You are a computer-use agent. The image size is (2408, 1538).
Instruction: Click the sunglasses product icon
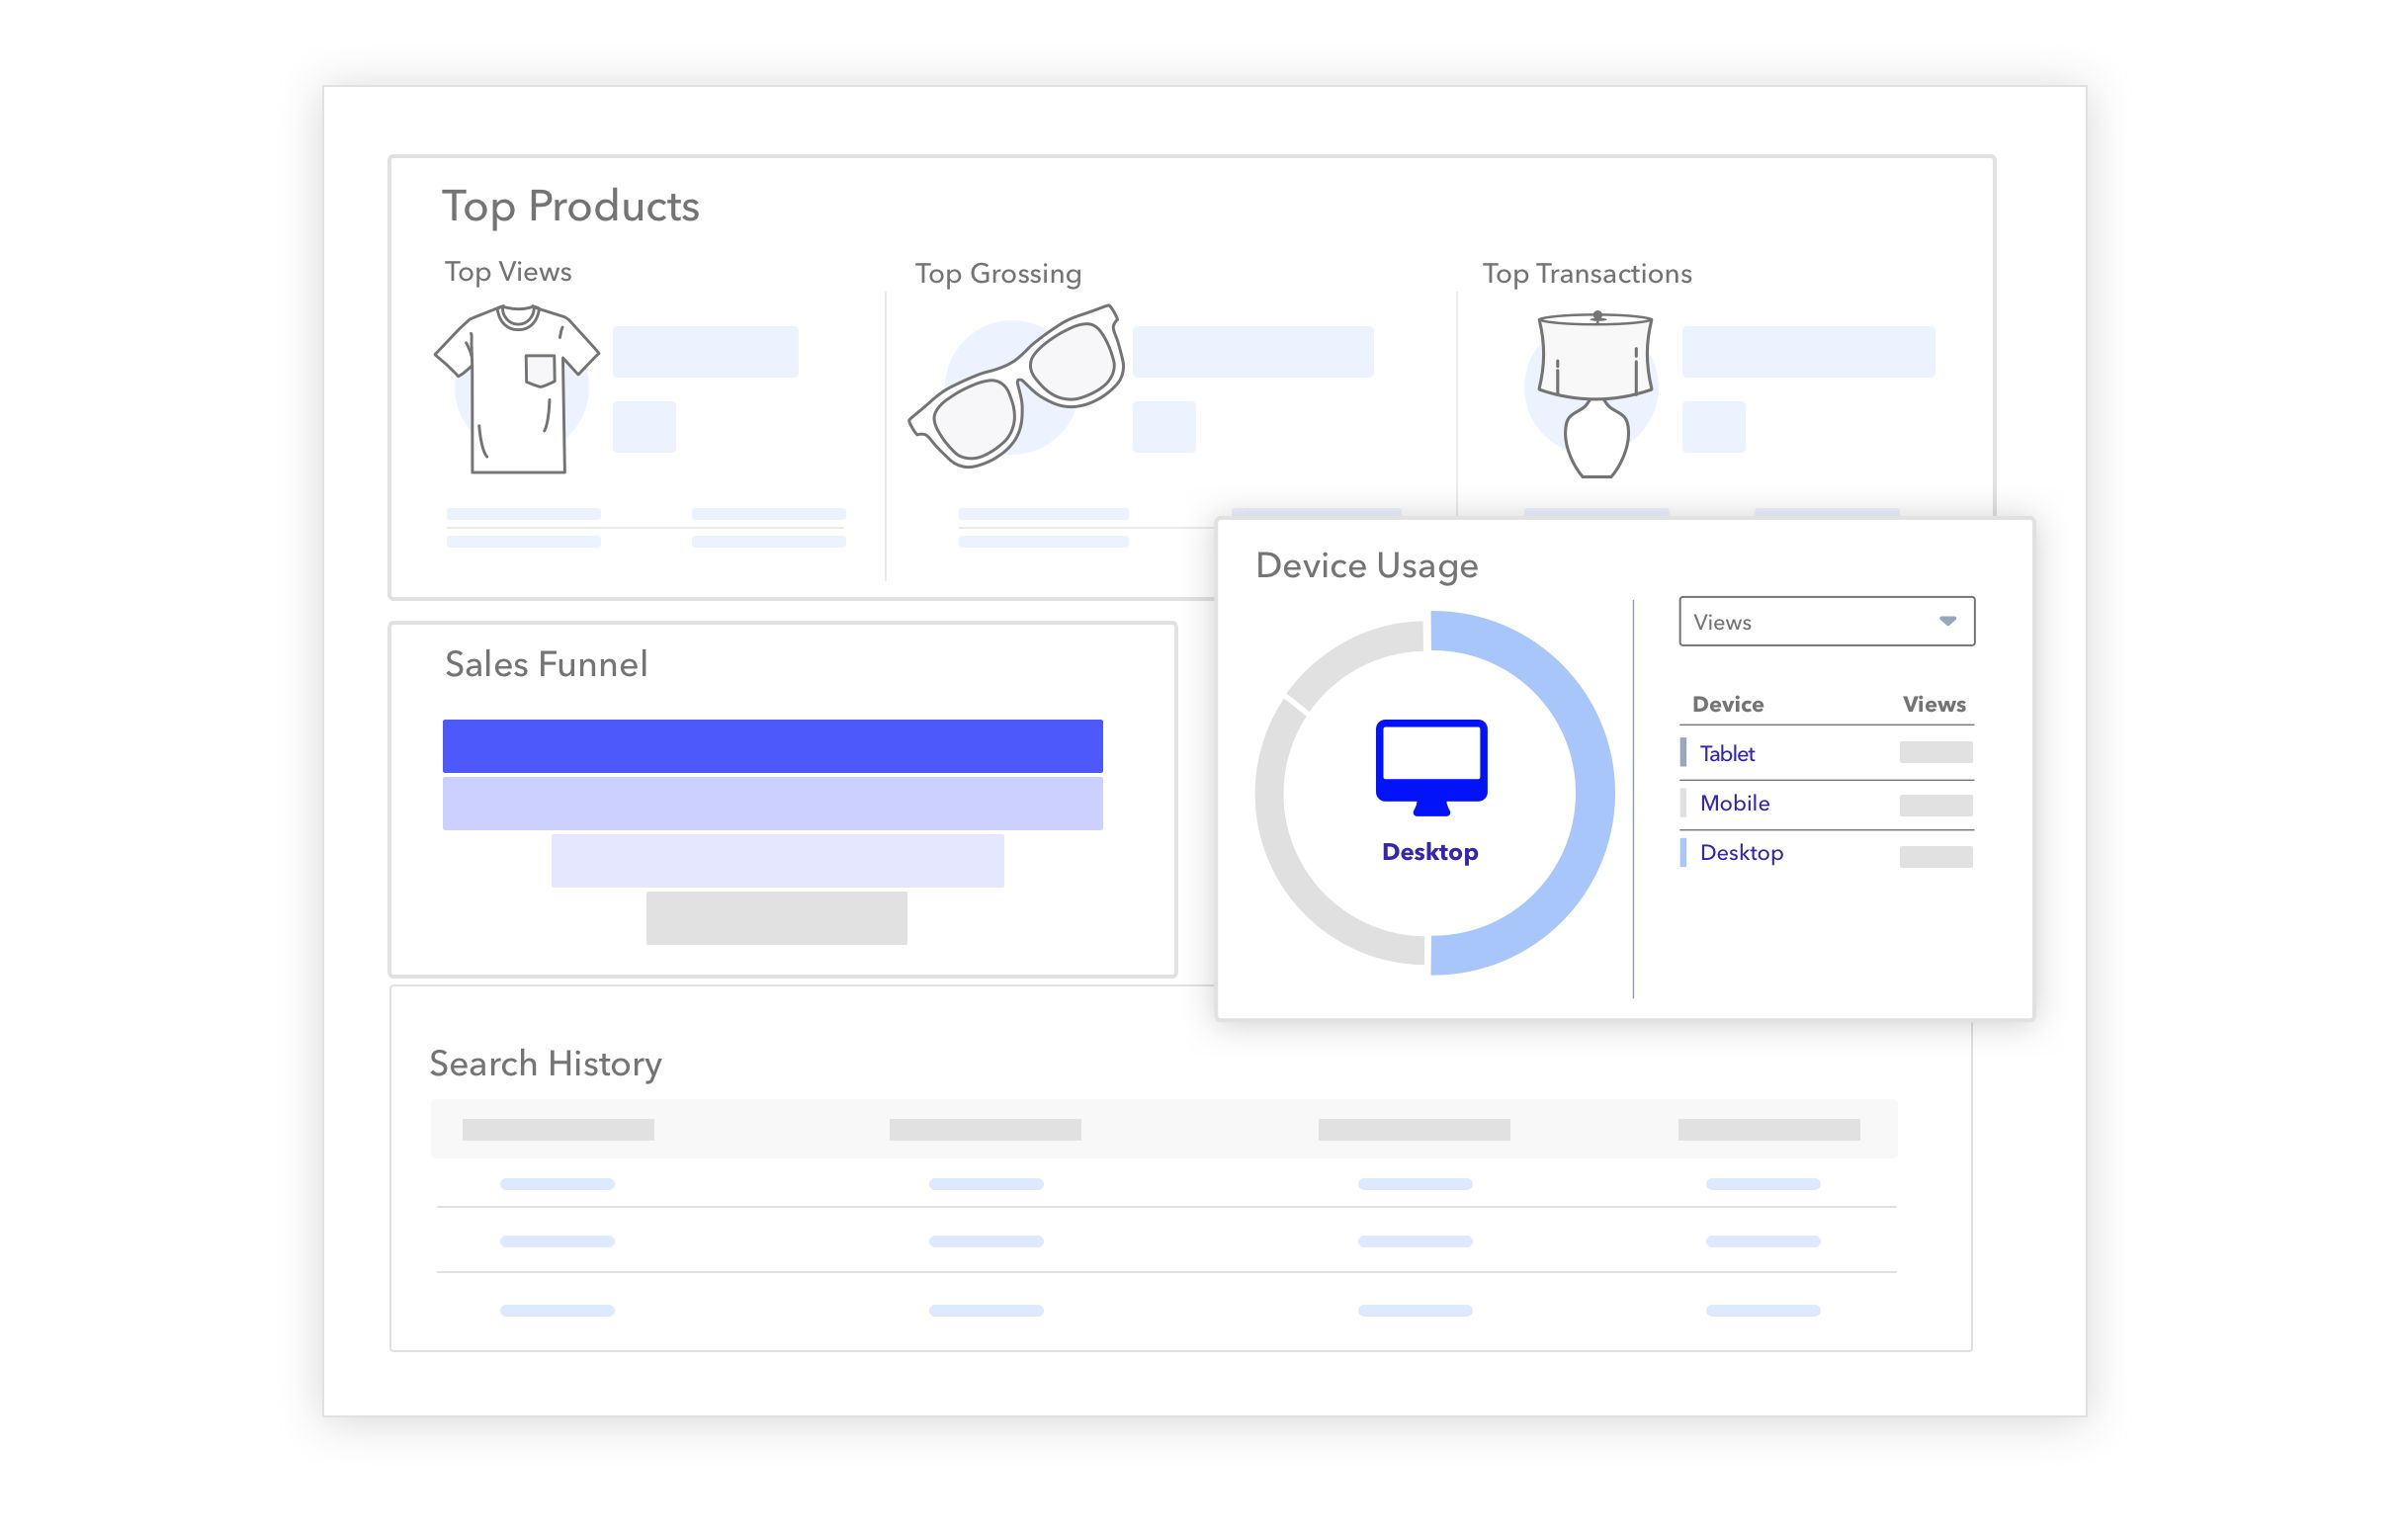pyautogui.click(x=1018, y=386)
